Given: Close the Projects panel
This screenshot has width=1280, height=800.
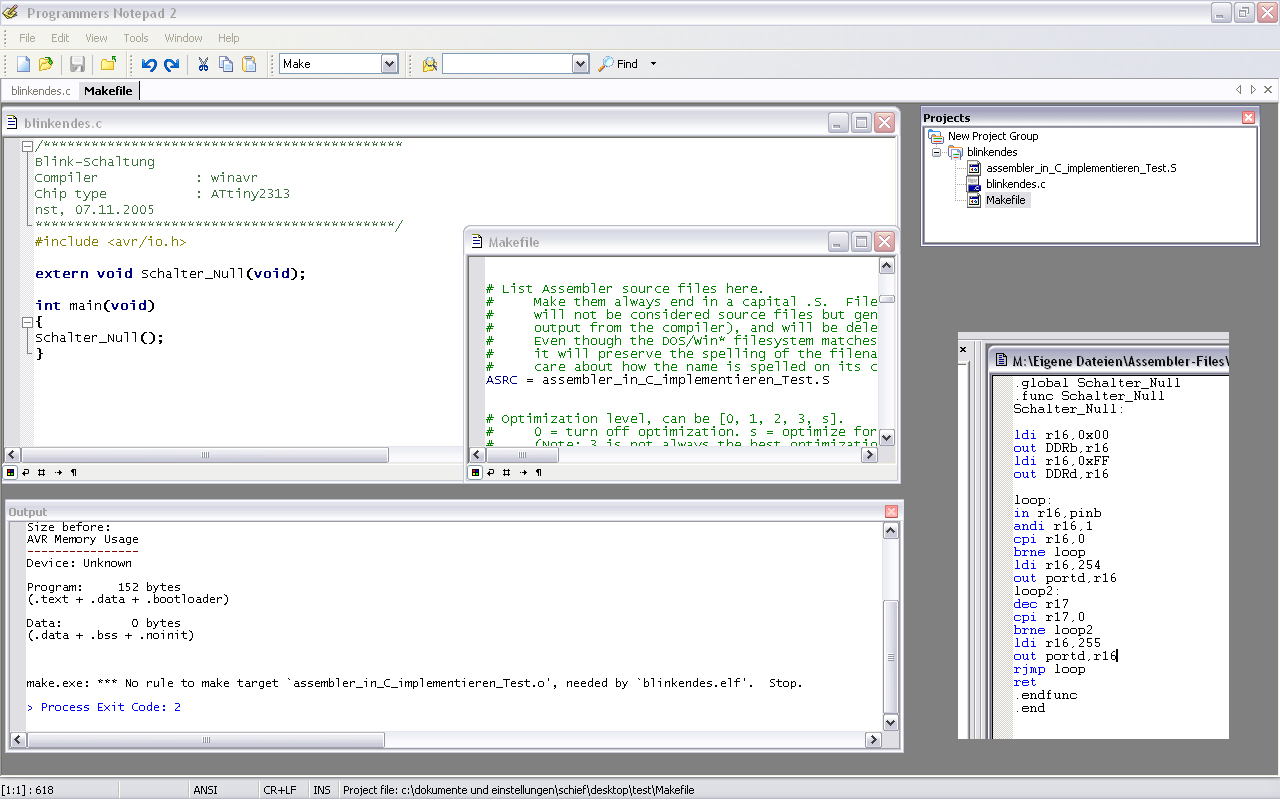Looking at the screenshot, I should (1248, 118).
